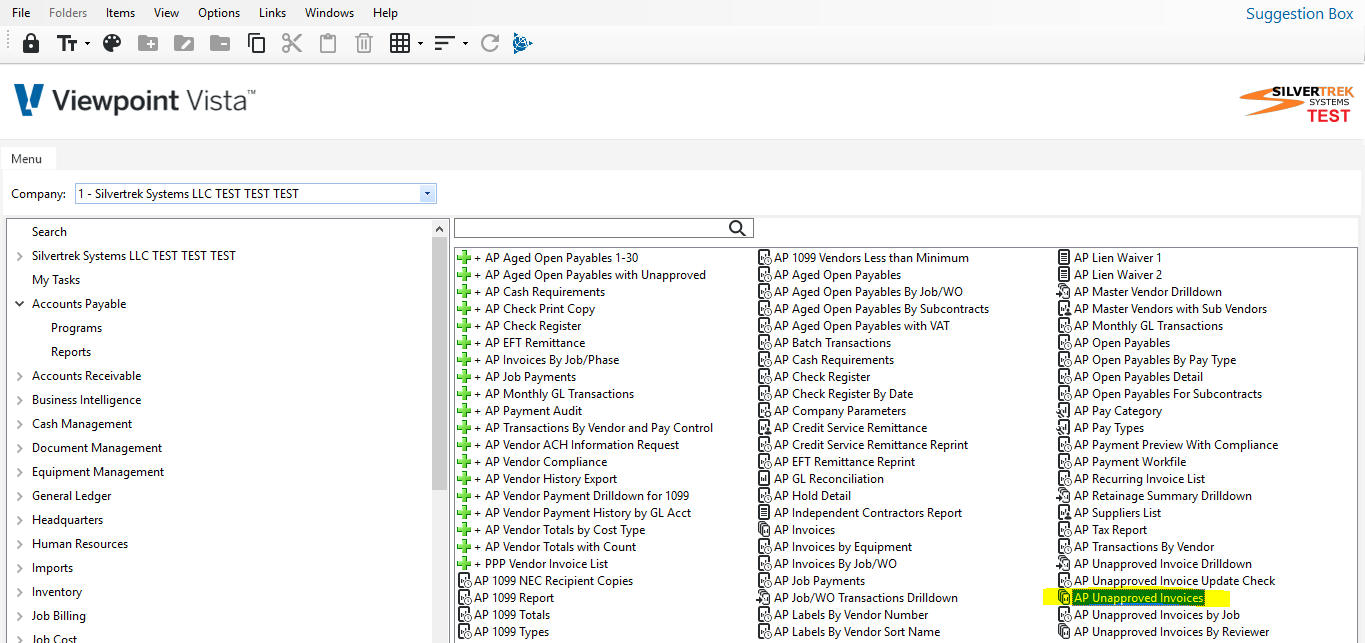Click the lock icon in the toolbar
The image size is (1365, 643).
pos(31,43)
